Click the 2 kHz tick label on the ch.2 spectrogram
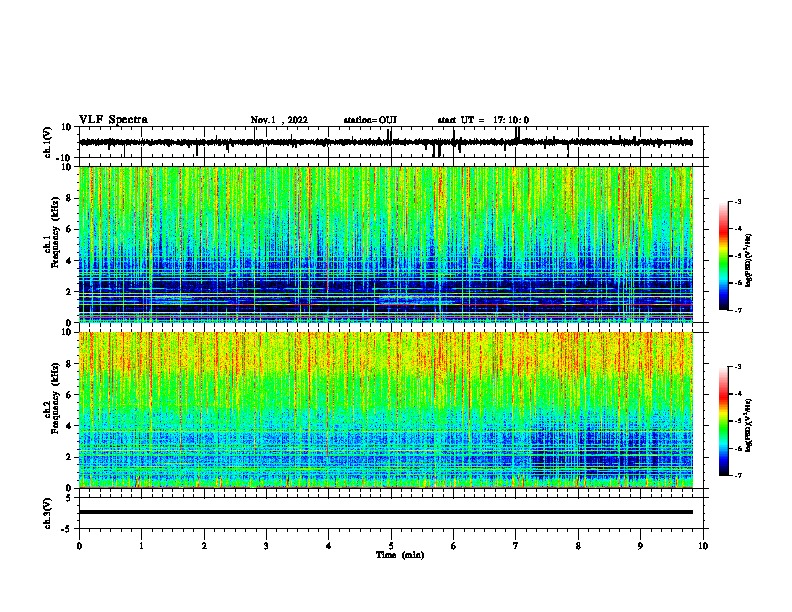Viewport: 792px width, 612px height. click(x=69, y=457)
